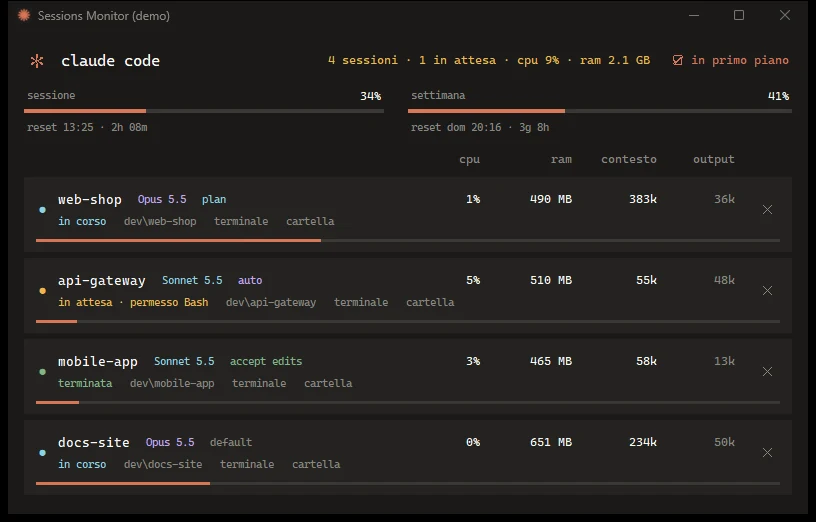Click the 'plan' mode tag on web-shop
Image resolution: width=816 pixels, height=522 pixels.
(x=214, y=199)
